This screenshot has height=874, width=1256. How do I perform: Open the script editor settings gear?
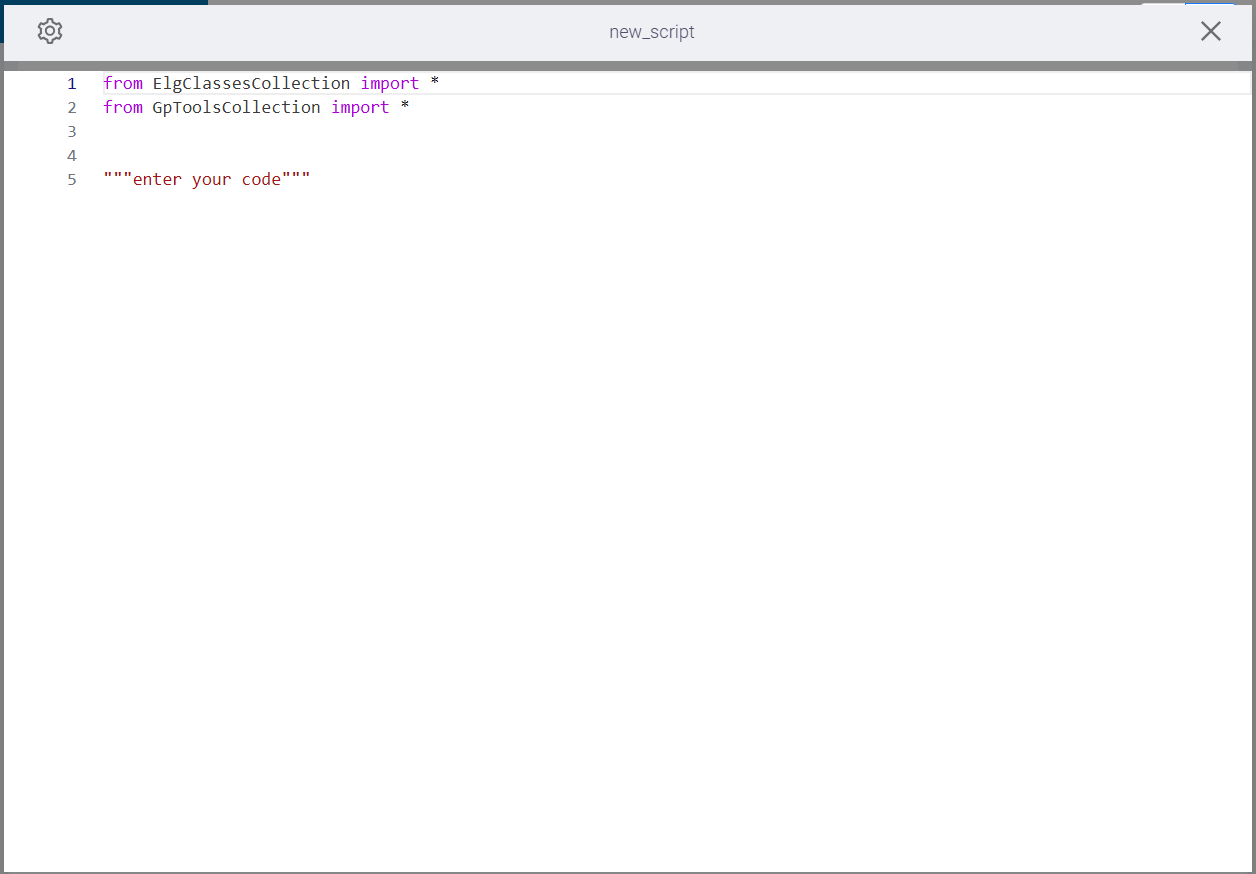pos(50,31)
